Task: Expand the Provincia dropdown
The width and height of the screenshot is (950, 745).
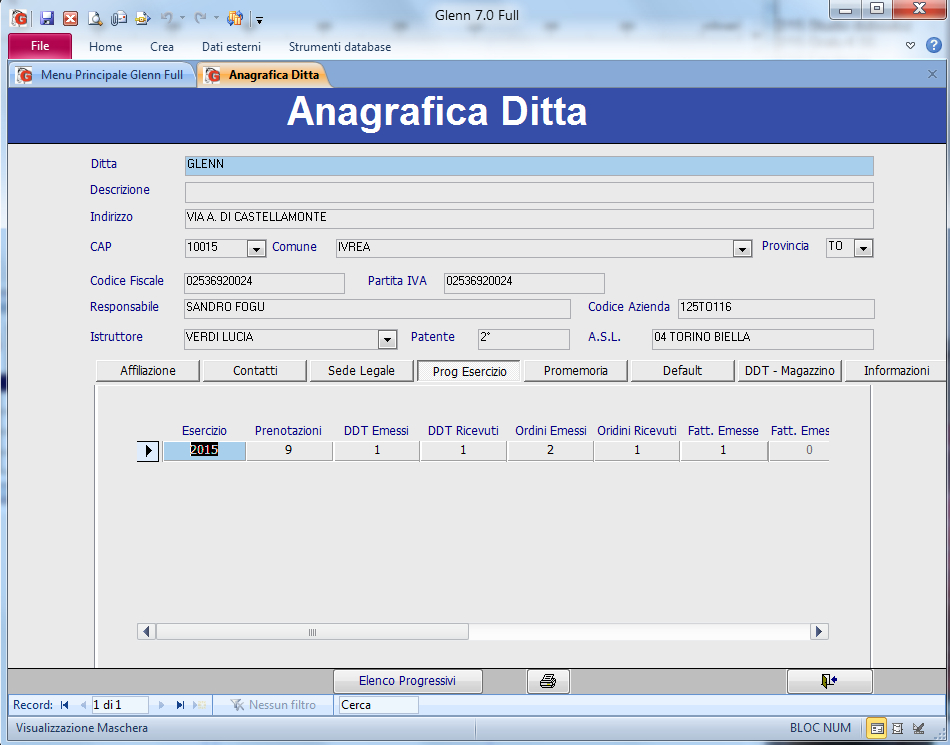Action: (863, 248)
